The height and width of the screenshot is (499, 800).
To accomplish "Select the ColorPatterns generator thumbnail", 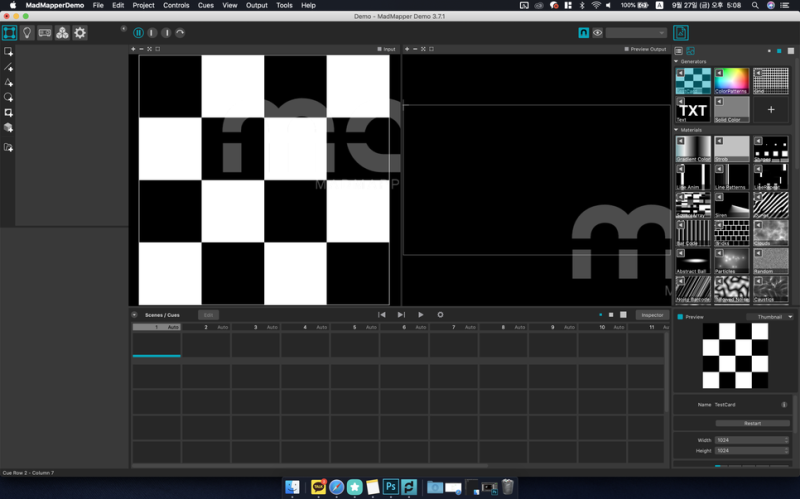I will [731, 80].
